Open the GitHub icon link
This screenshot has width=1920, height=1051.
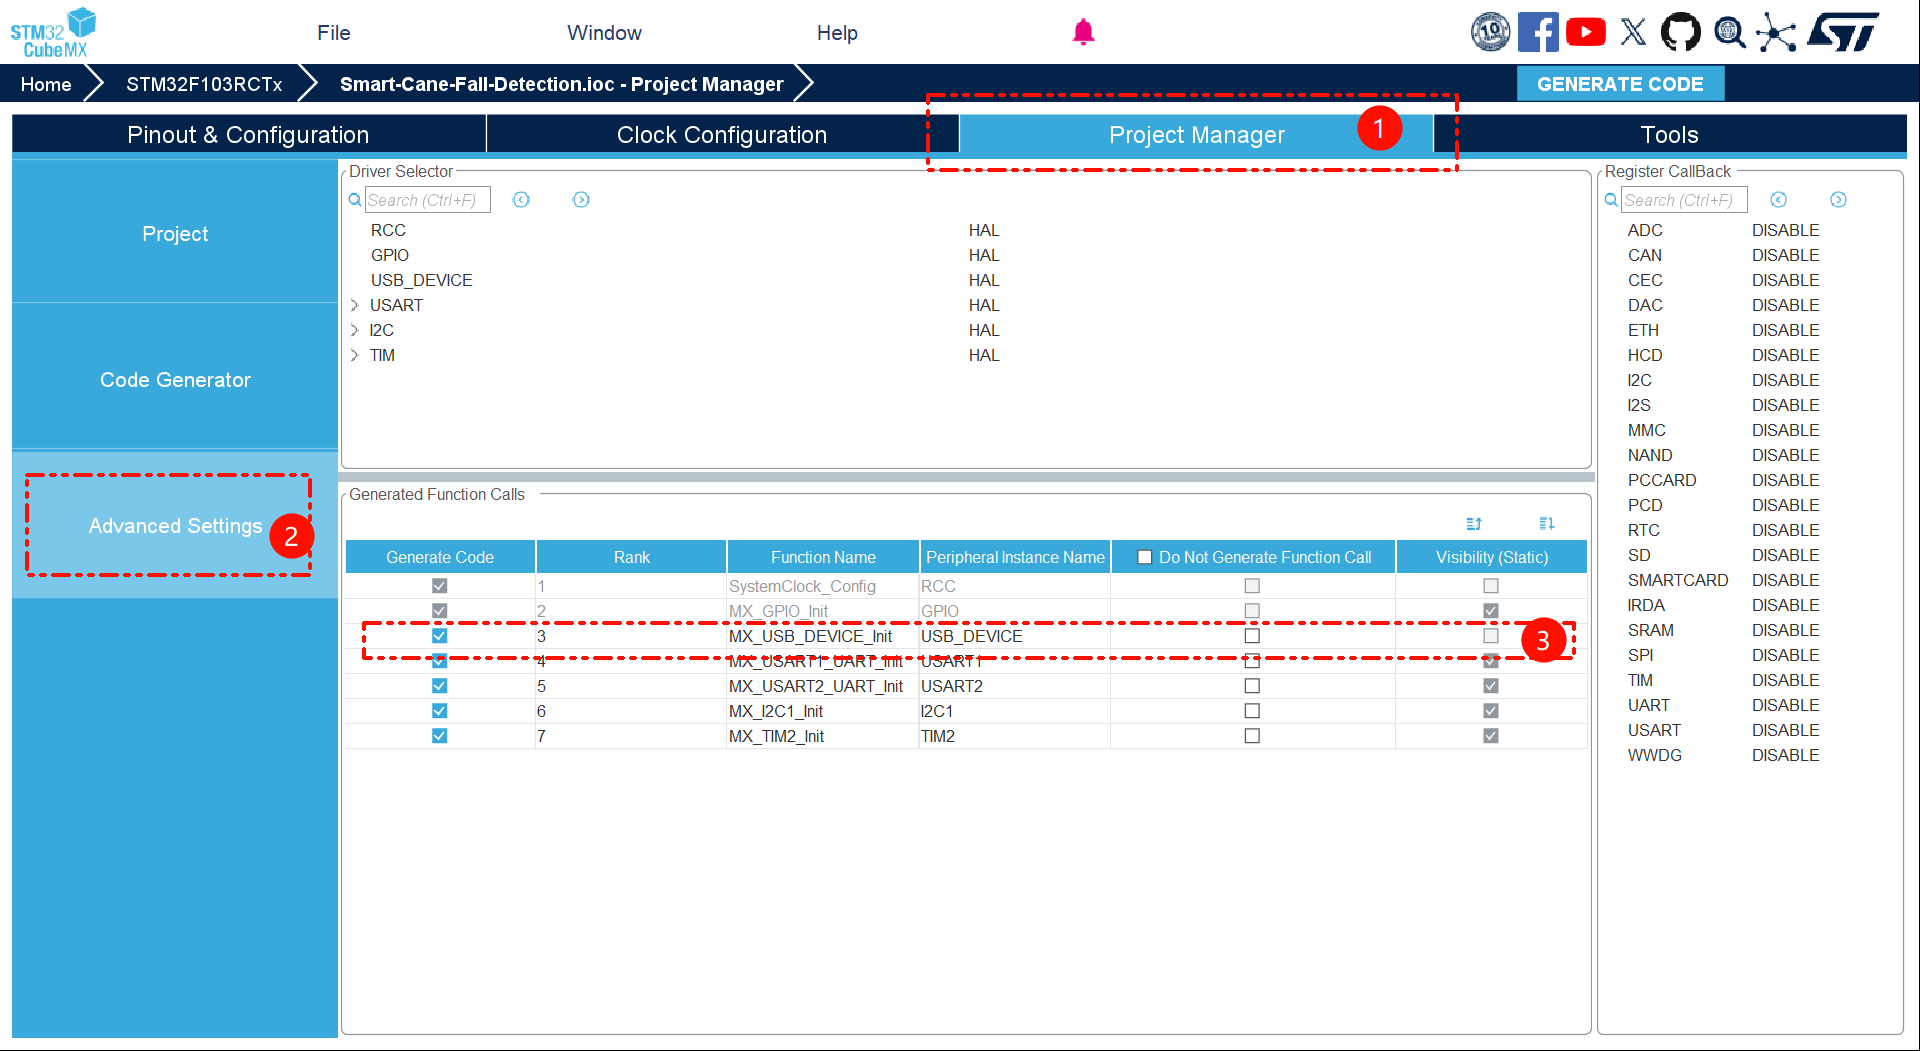pos(1680,33)
